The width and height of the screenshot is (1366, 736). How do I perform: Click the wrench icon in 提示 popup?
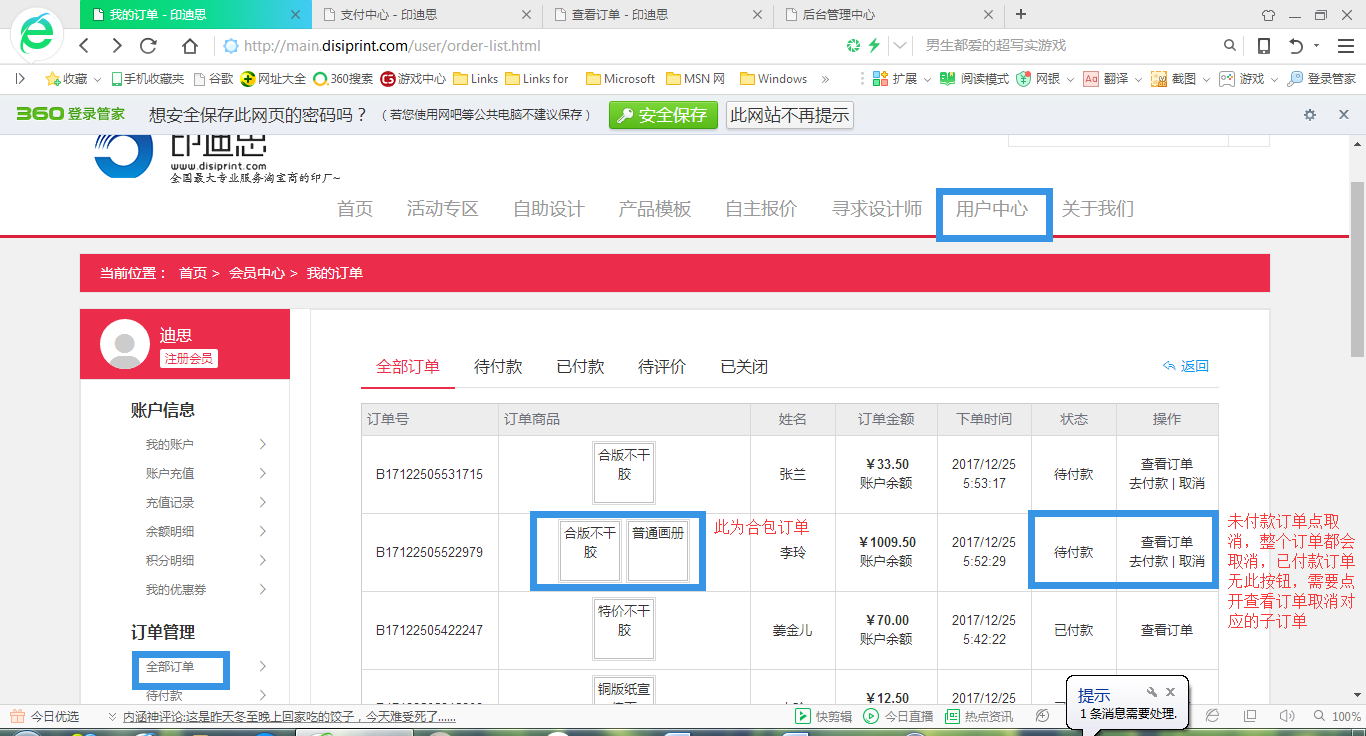[x=1151, y=692]
